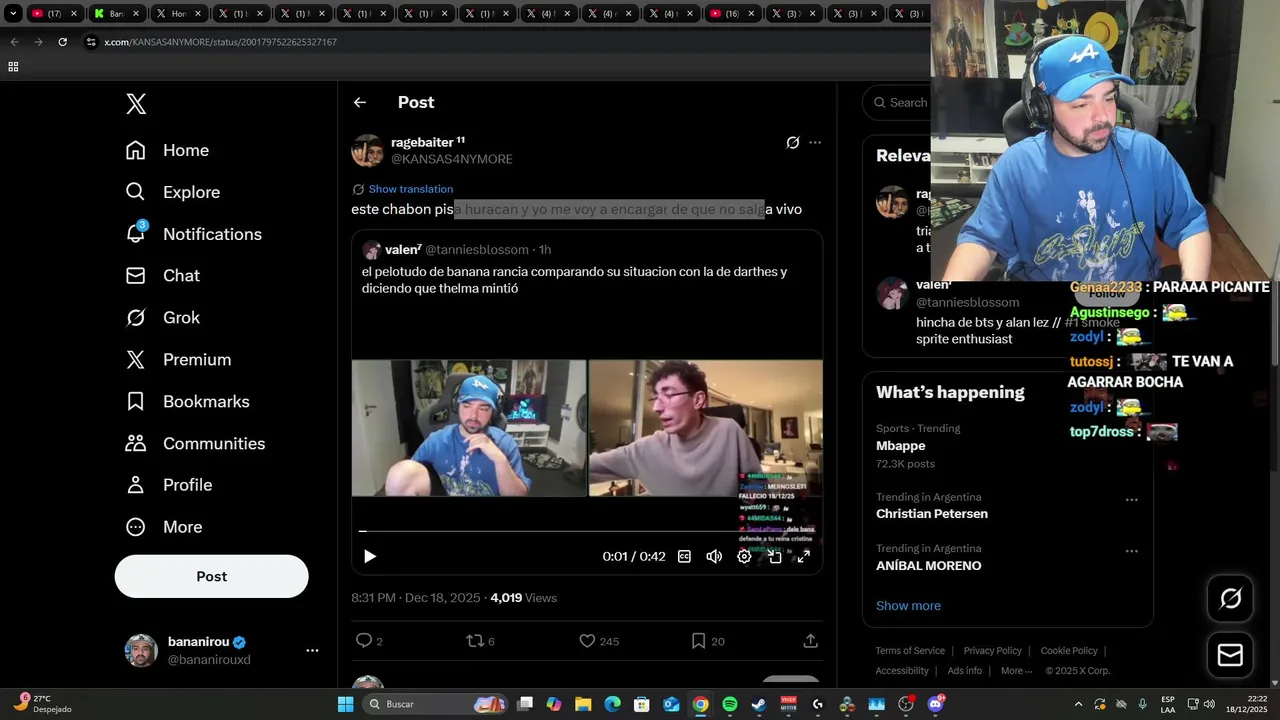
Task: Open the Windows Start menu
Action: tap(345, 704)
